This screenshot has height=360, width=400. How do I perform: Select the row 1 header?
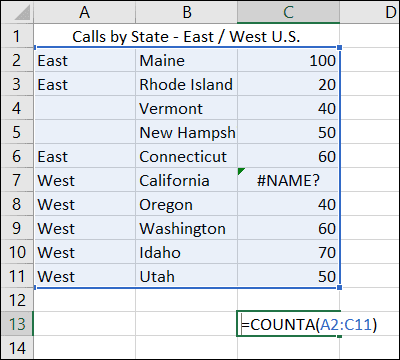[17, 36]
